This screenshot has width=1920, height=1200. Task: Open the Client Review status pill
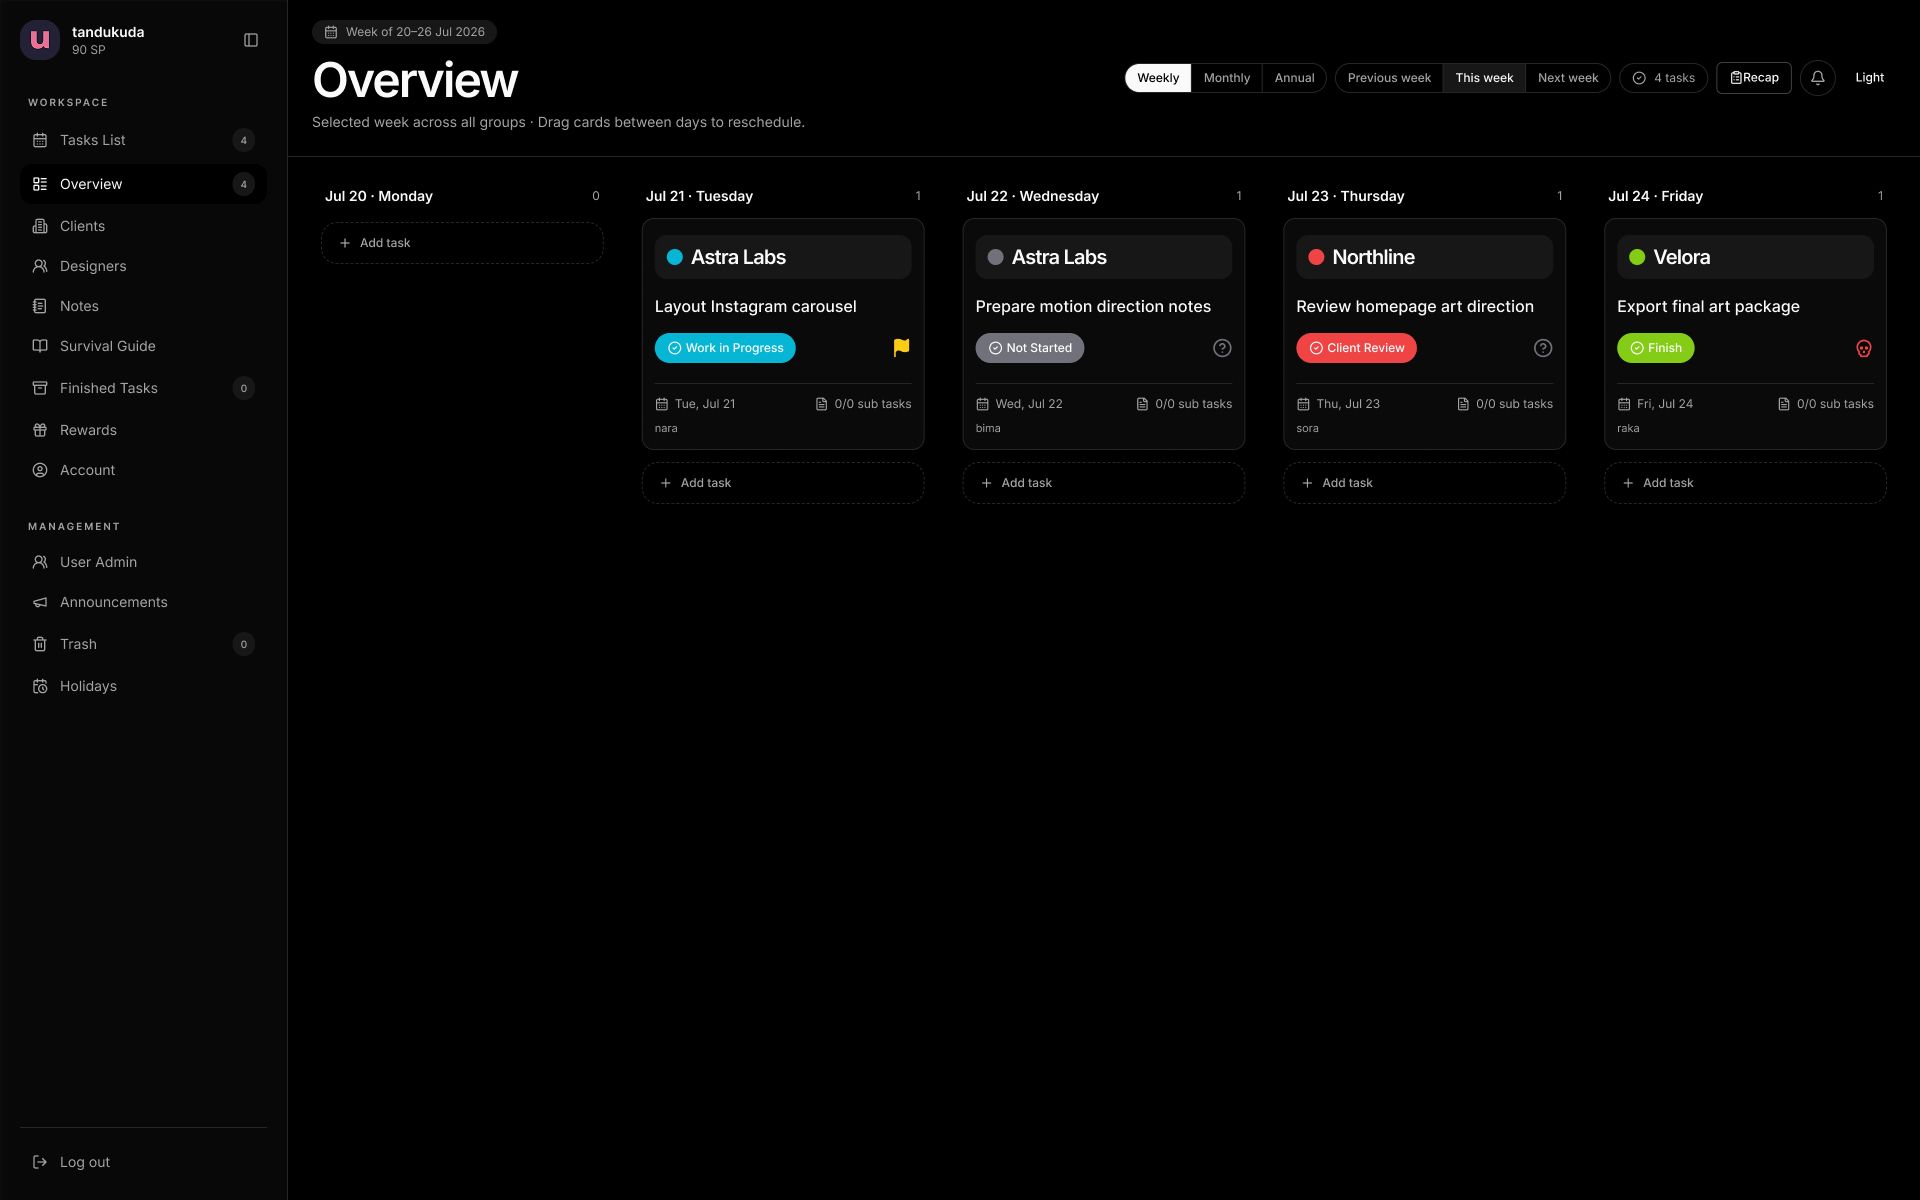[1356, 348]
